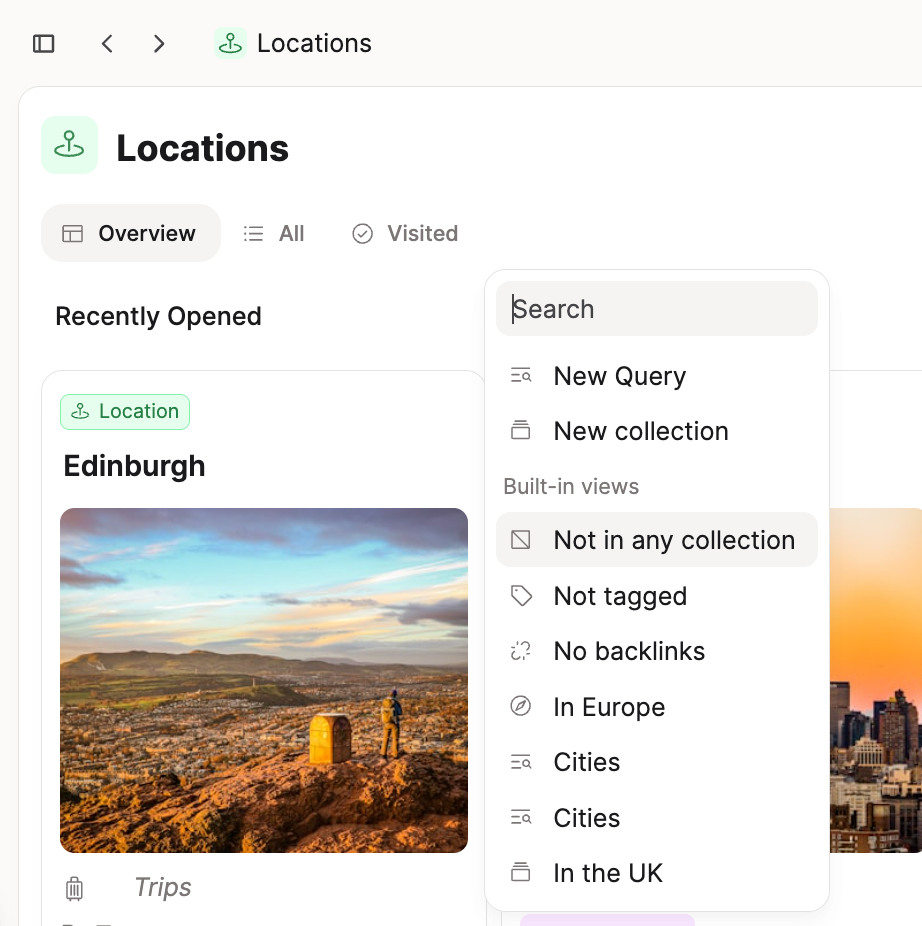Click the Built-in views section label
The width and height of the screenshot is (922, 926).
(x=571, y=487)
